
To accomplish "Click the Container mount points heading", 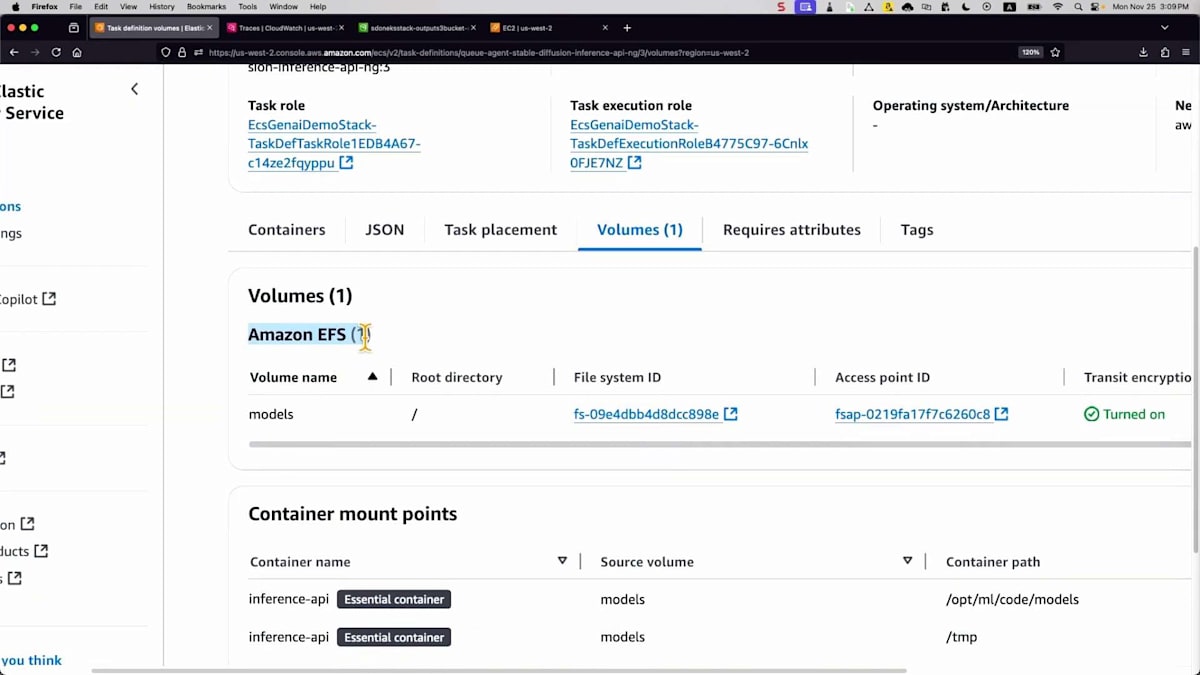I will [x=352, y=514].
